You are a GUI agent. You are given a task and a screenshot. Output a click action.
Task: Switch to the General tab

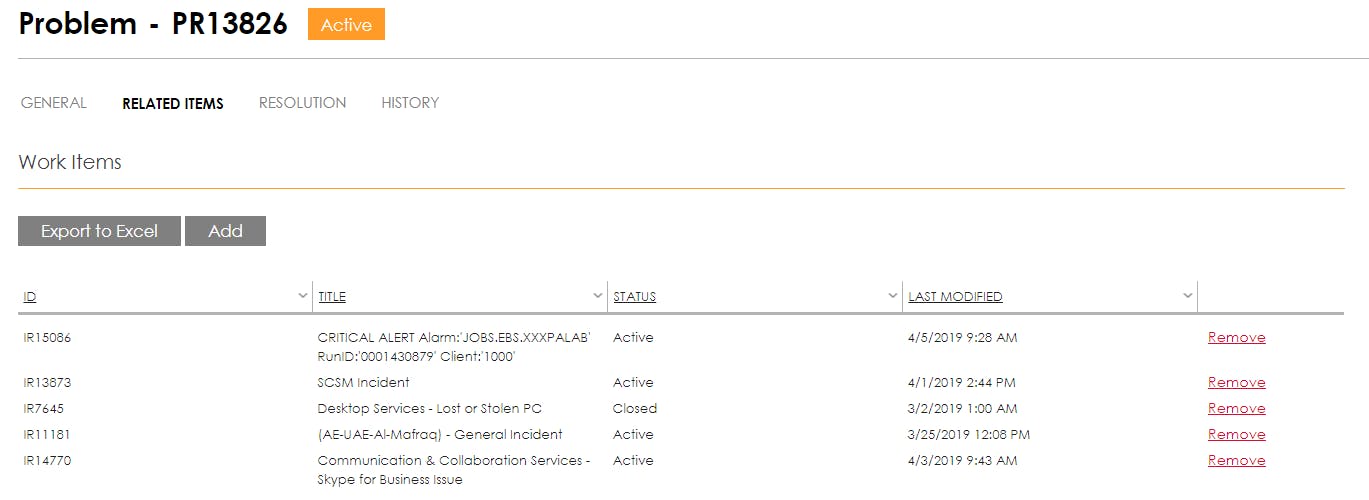(x=54, y=103)
